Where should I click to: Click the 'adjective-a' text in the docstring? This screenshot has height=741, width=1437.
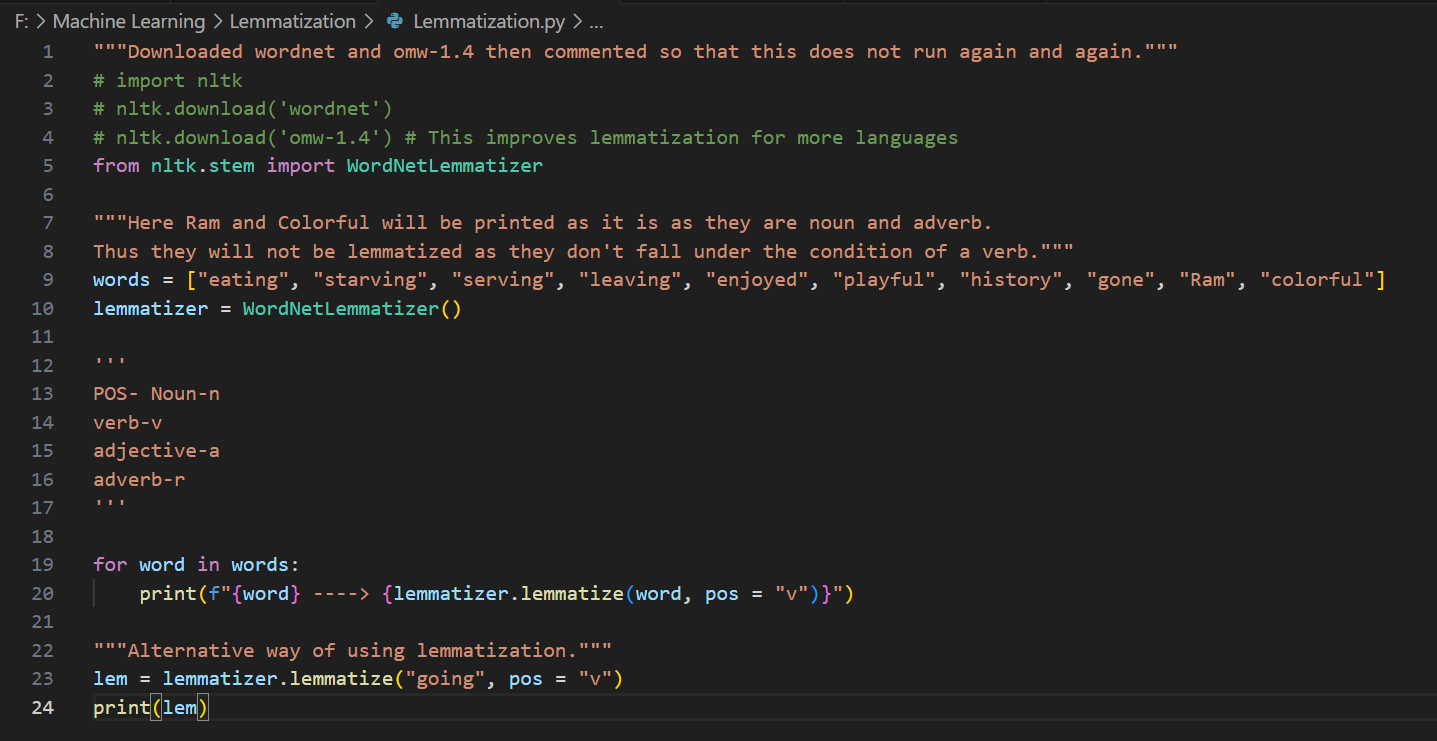coord(157,451)
